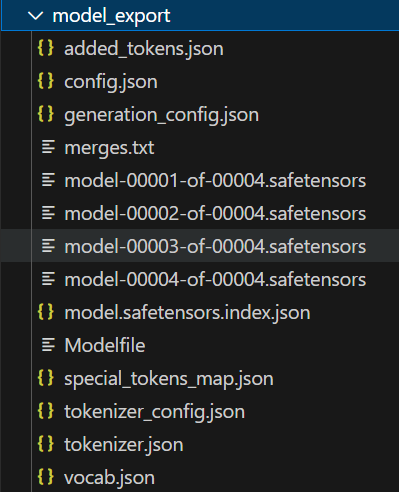
Task: Click the JSON icon of tokenizer_config.json
Action: pos(46,411)
